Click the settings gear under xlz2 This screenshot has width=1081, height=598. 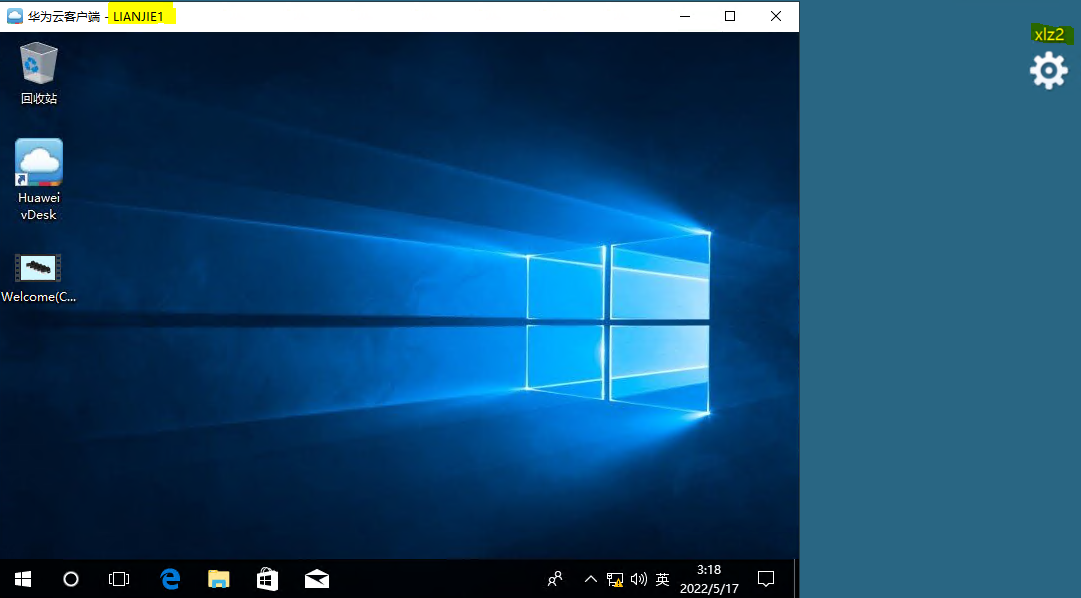1049,70
